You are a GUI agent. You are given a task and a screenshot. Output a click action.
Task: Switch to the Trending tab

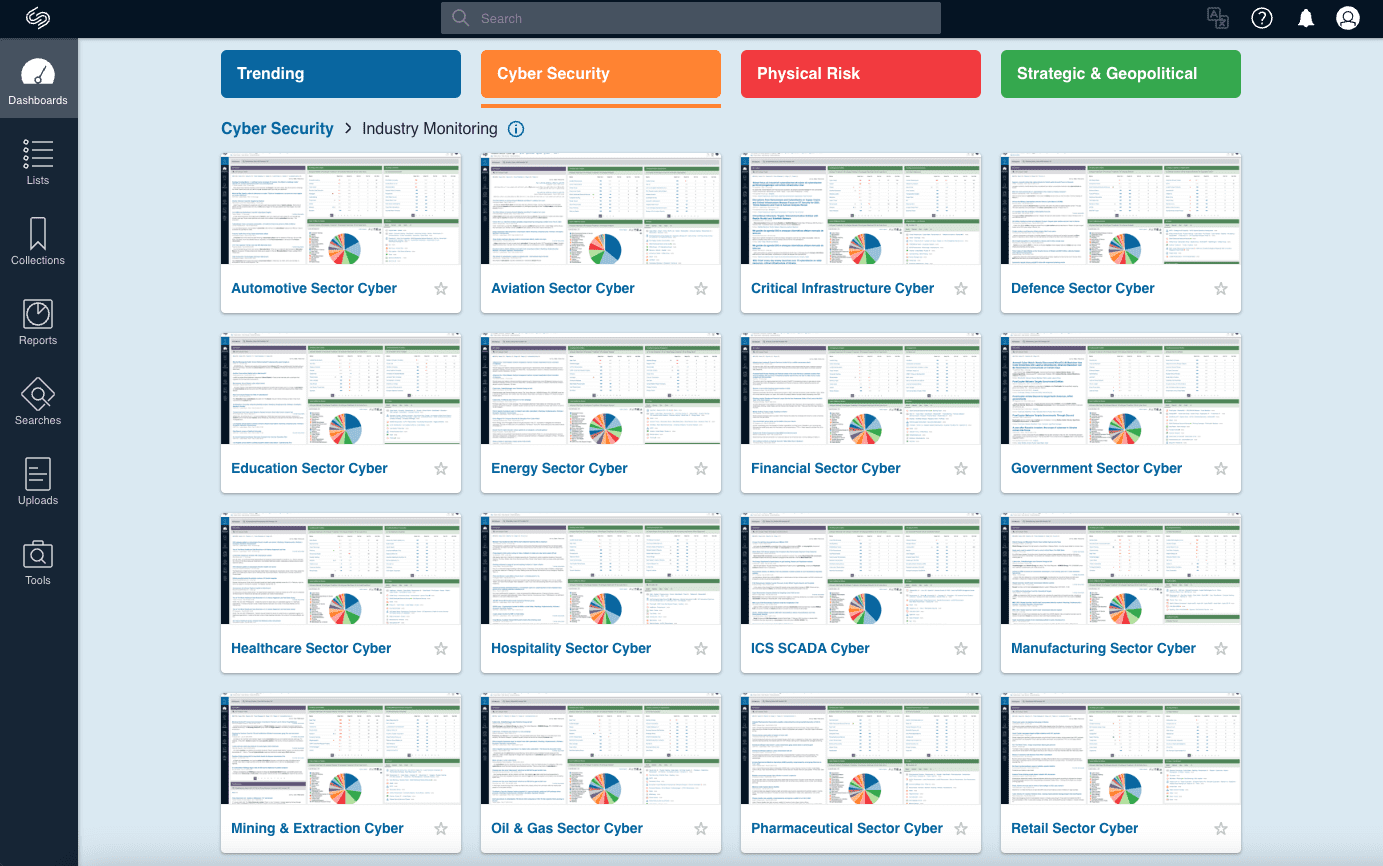click(x=341, y=74)
